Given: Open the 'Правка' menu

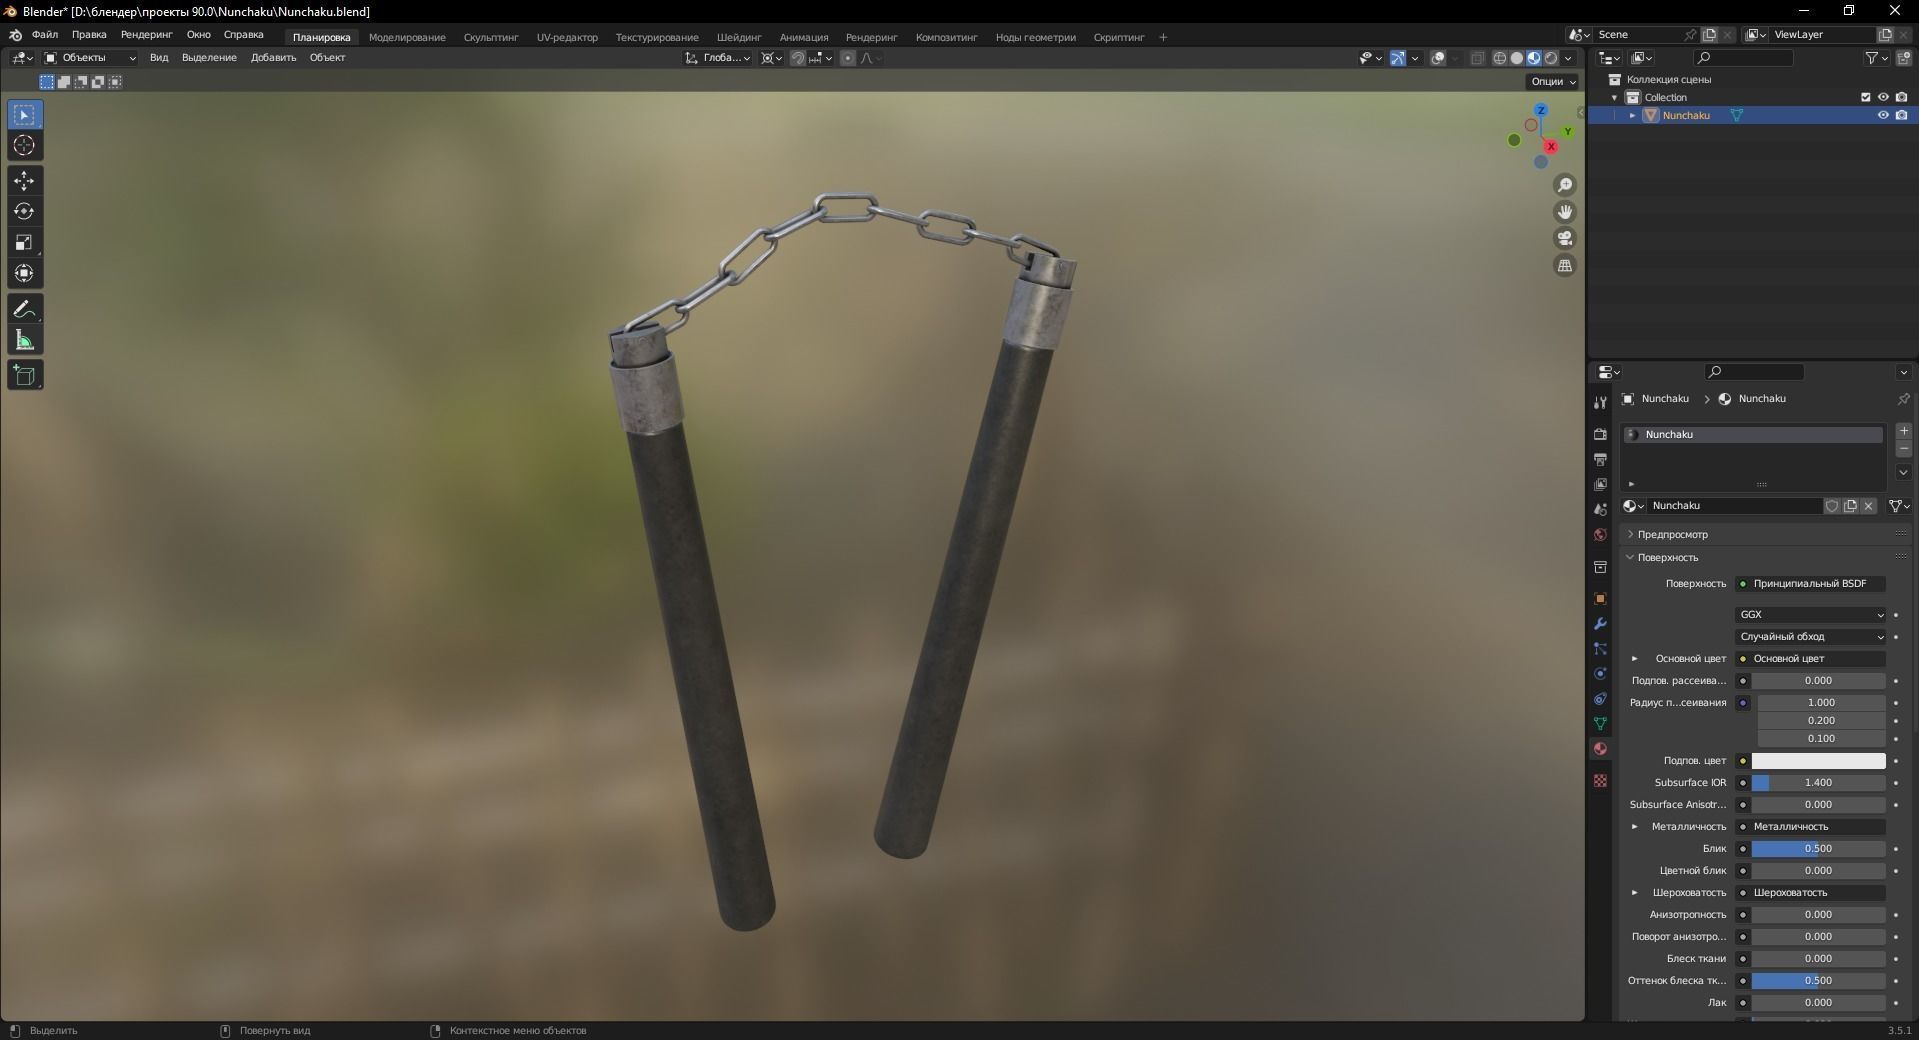Looking at the screenshot, I should pos(89,35).
